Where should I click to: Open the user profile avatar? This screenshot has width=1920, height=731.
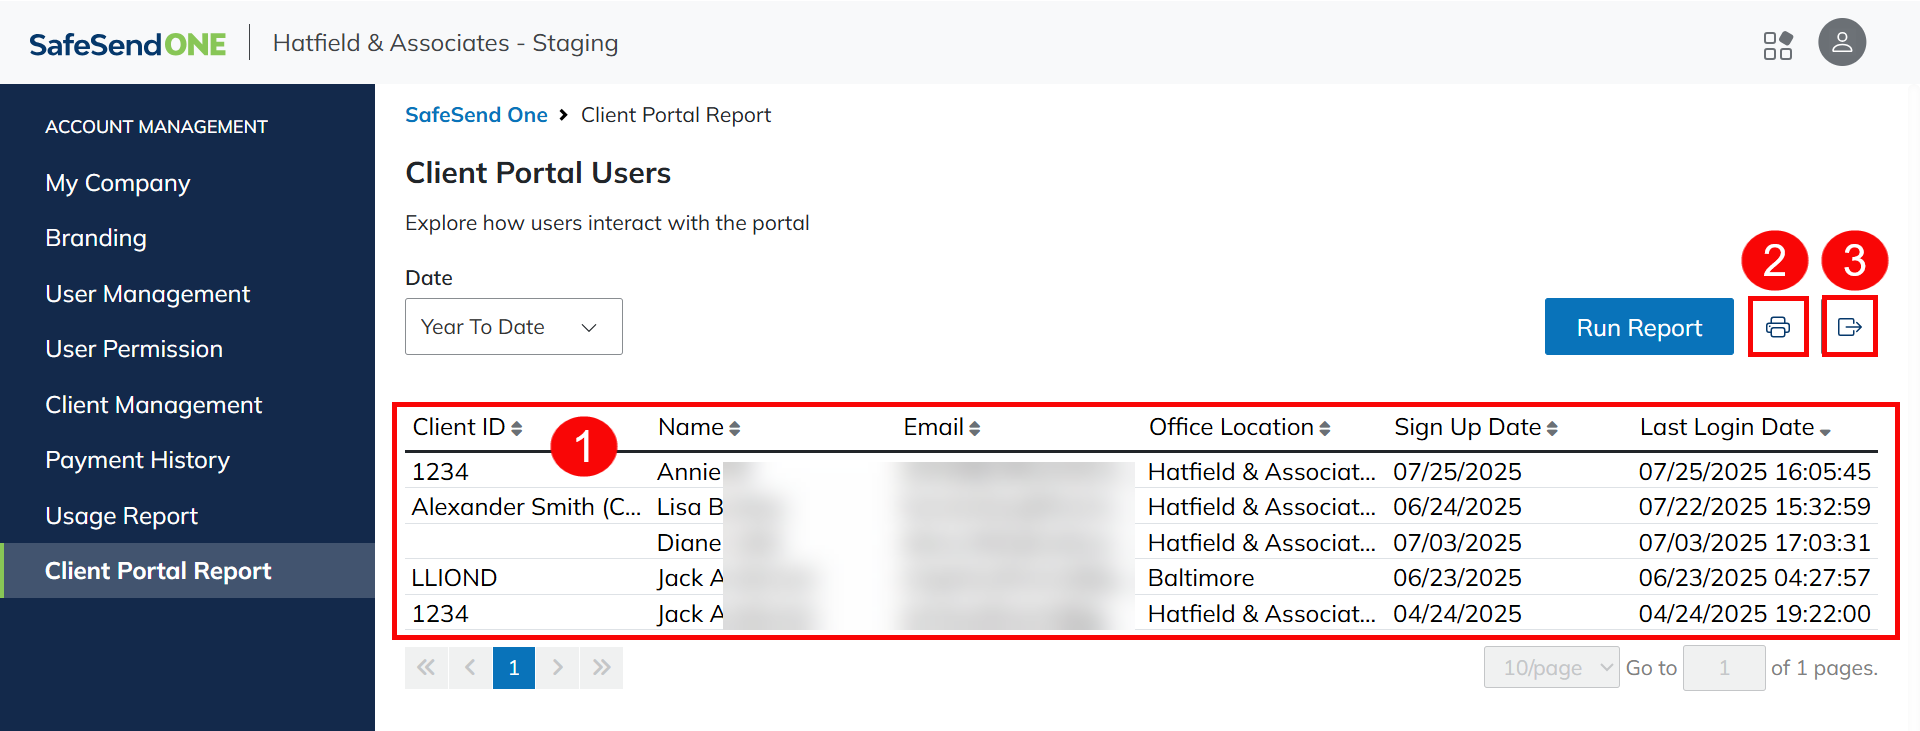pyautogui.click(x=1841, y=43)
